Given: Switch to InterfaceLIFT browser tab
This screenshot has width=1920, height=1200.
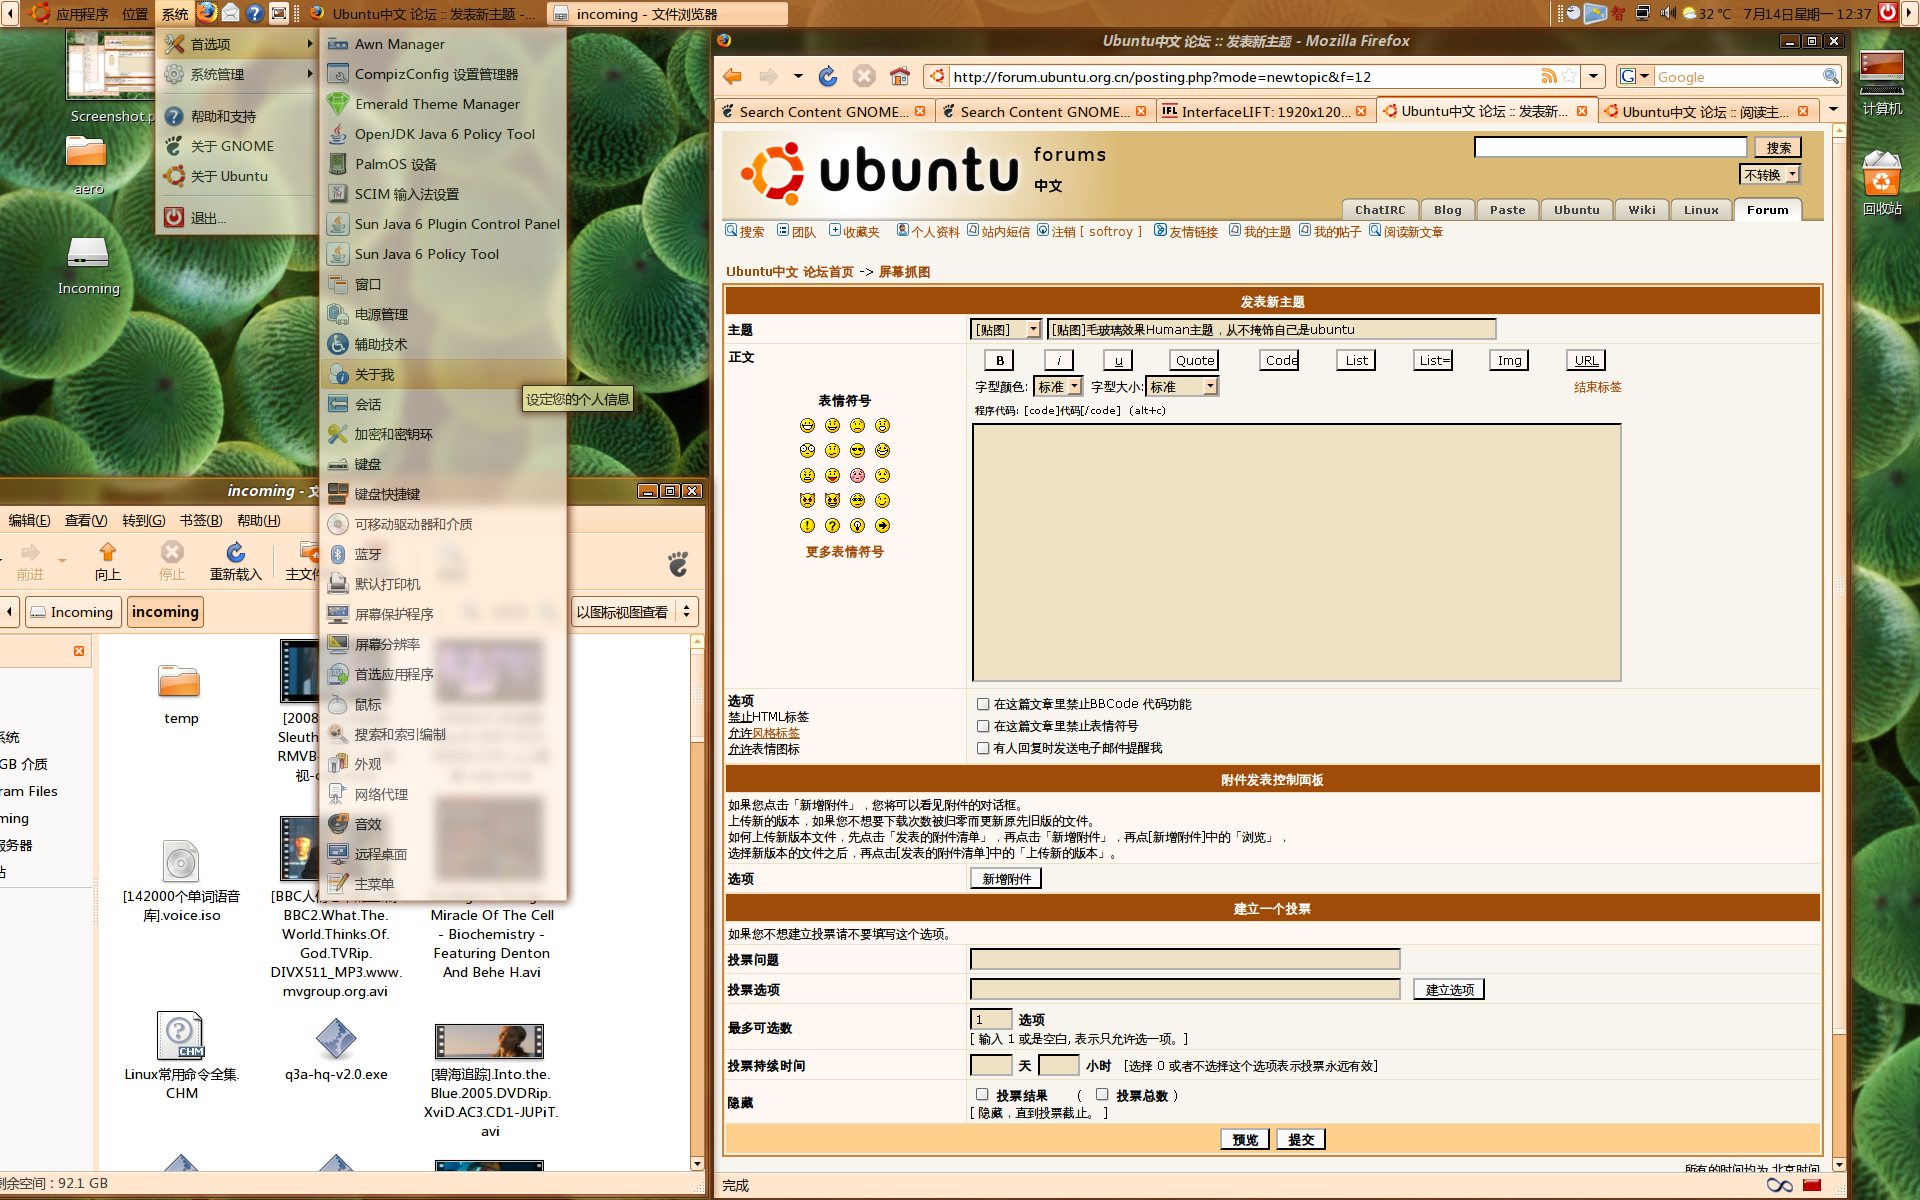Looking at the screenshot, I should 1265,111.
